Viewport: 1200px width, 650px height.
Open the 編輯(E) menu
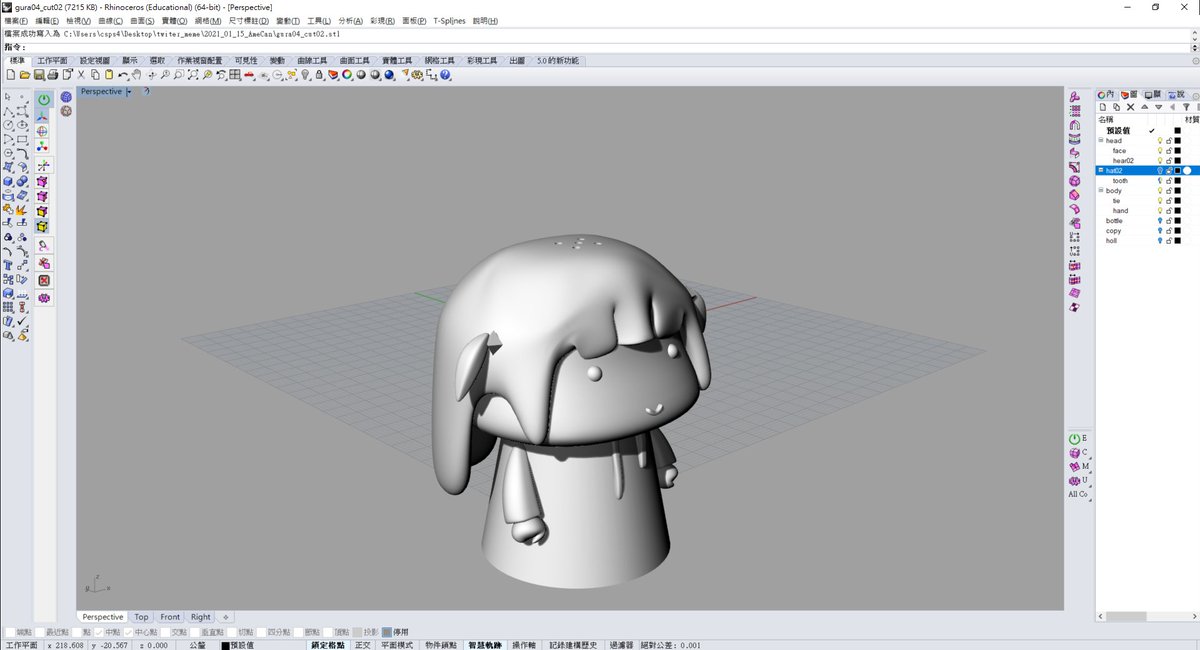coord(47,20)
